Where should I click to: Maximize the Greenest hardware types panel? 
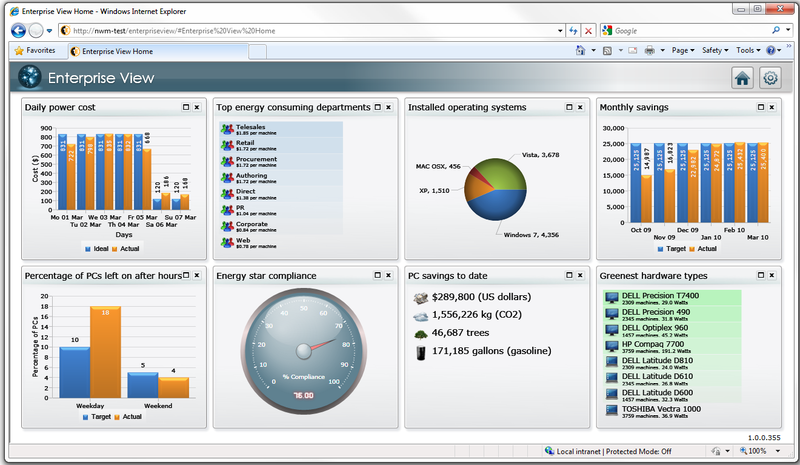[759, 276]
